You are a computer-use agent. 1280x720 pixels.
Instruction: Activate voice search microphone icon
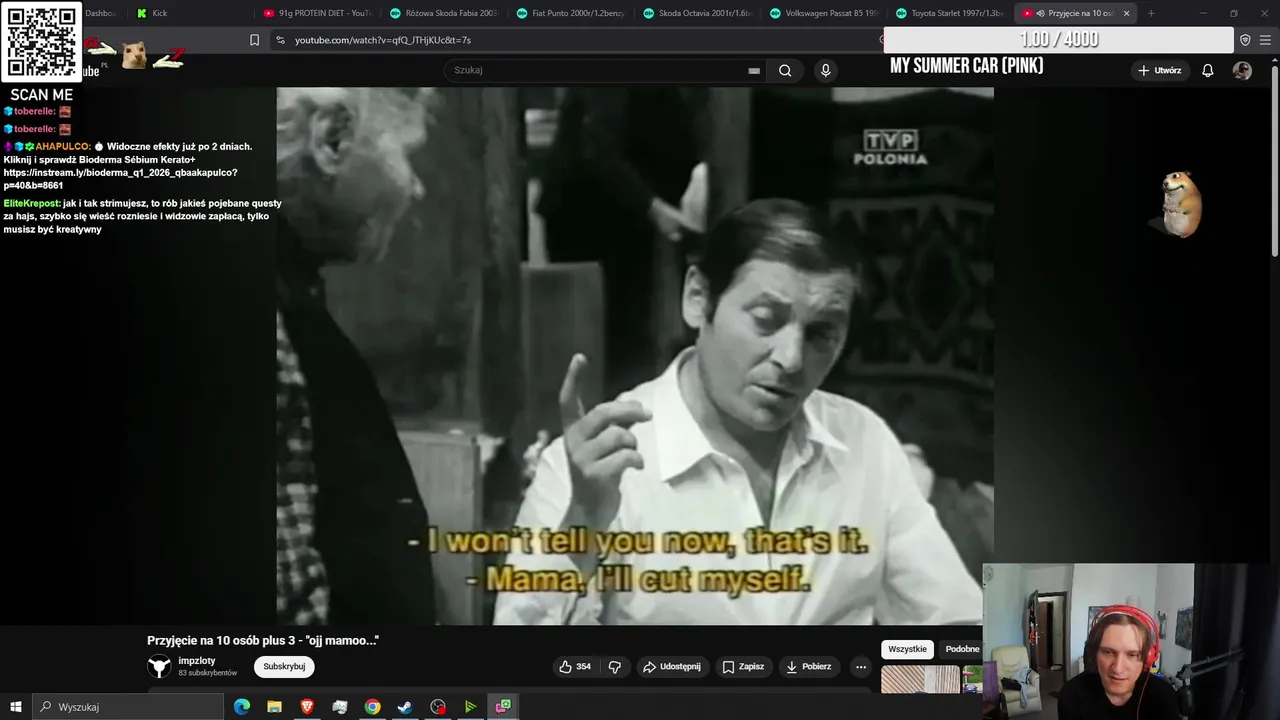825,70
